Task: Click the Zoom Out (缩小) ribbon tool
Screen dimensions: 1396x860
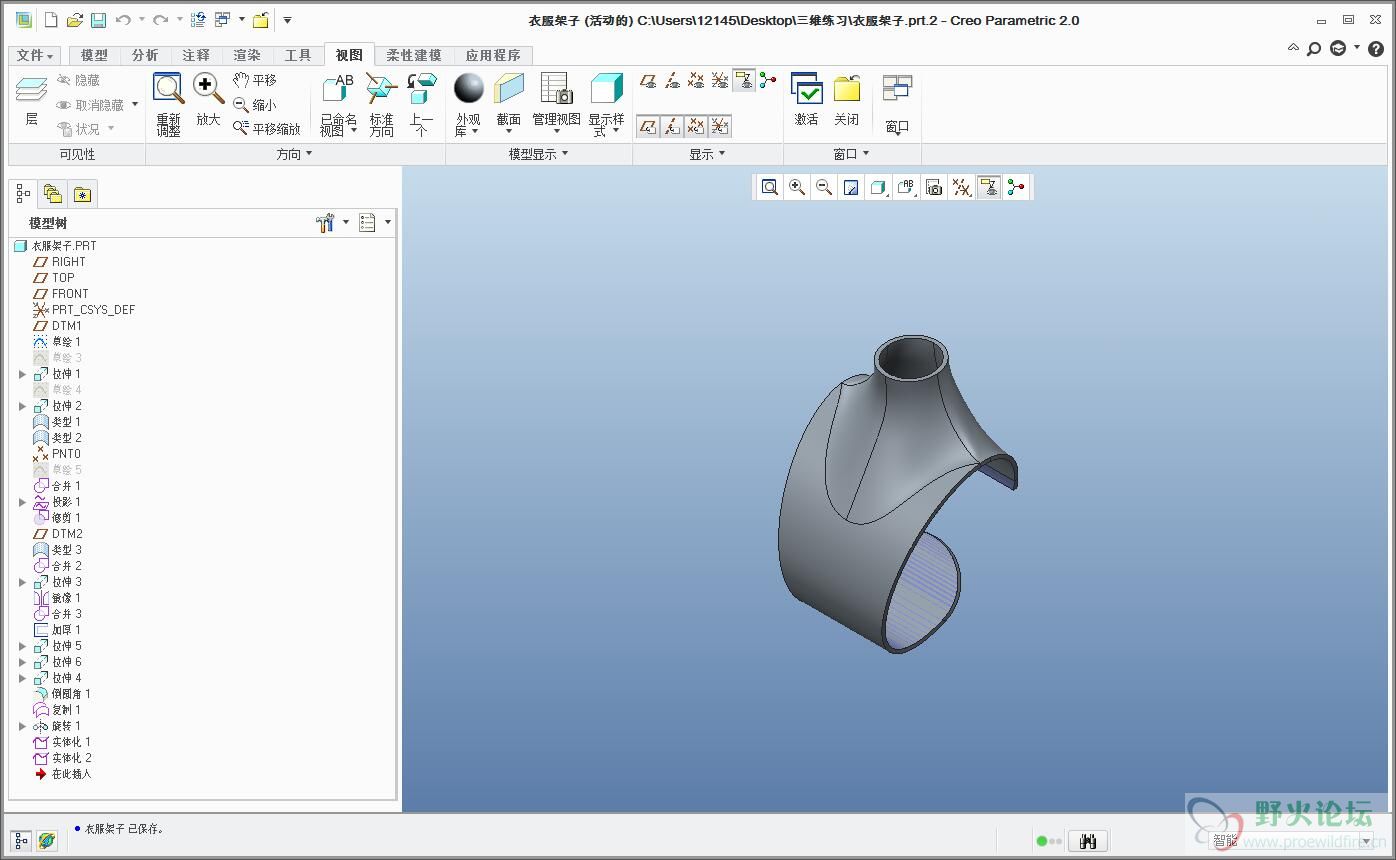Action: [254, 104]
